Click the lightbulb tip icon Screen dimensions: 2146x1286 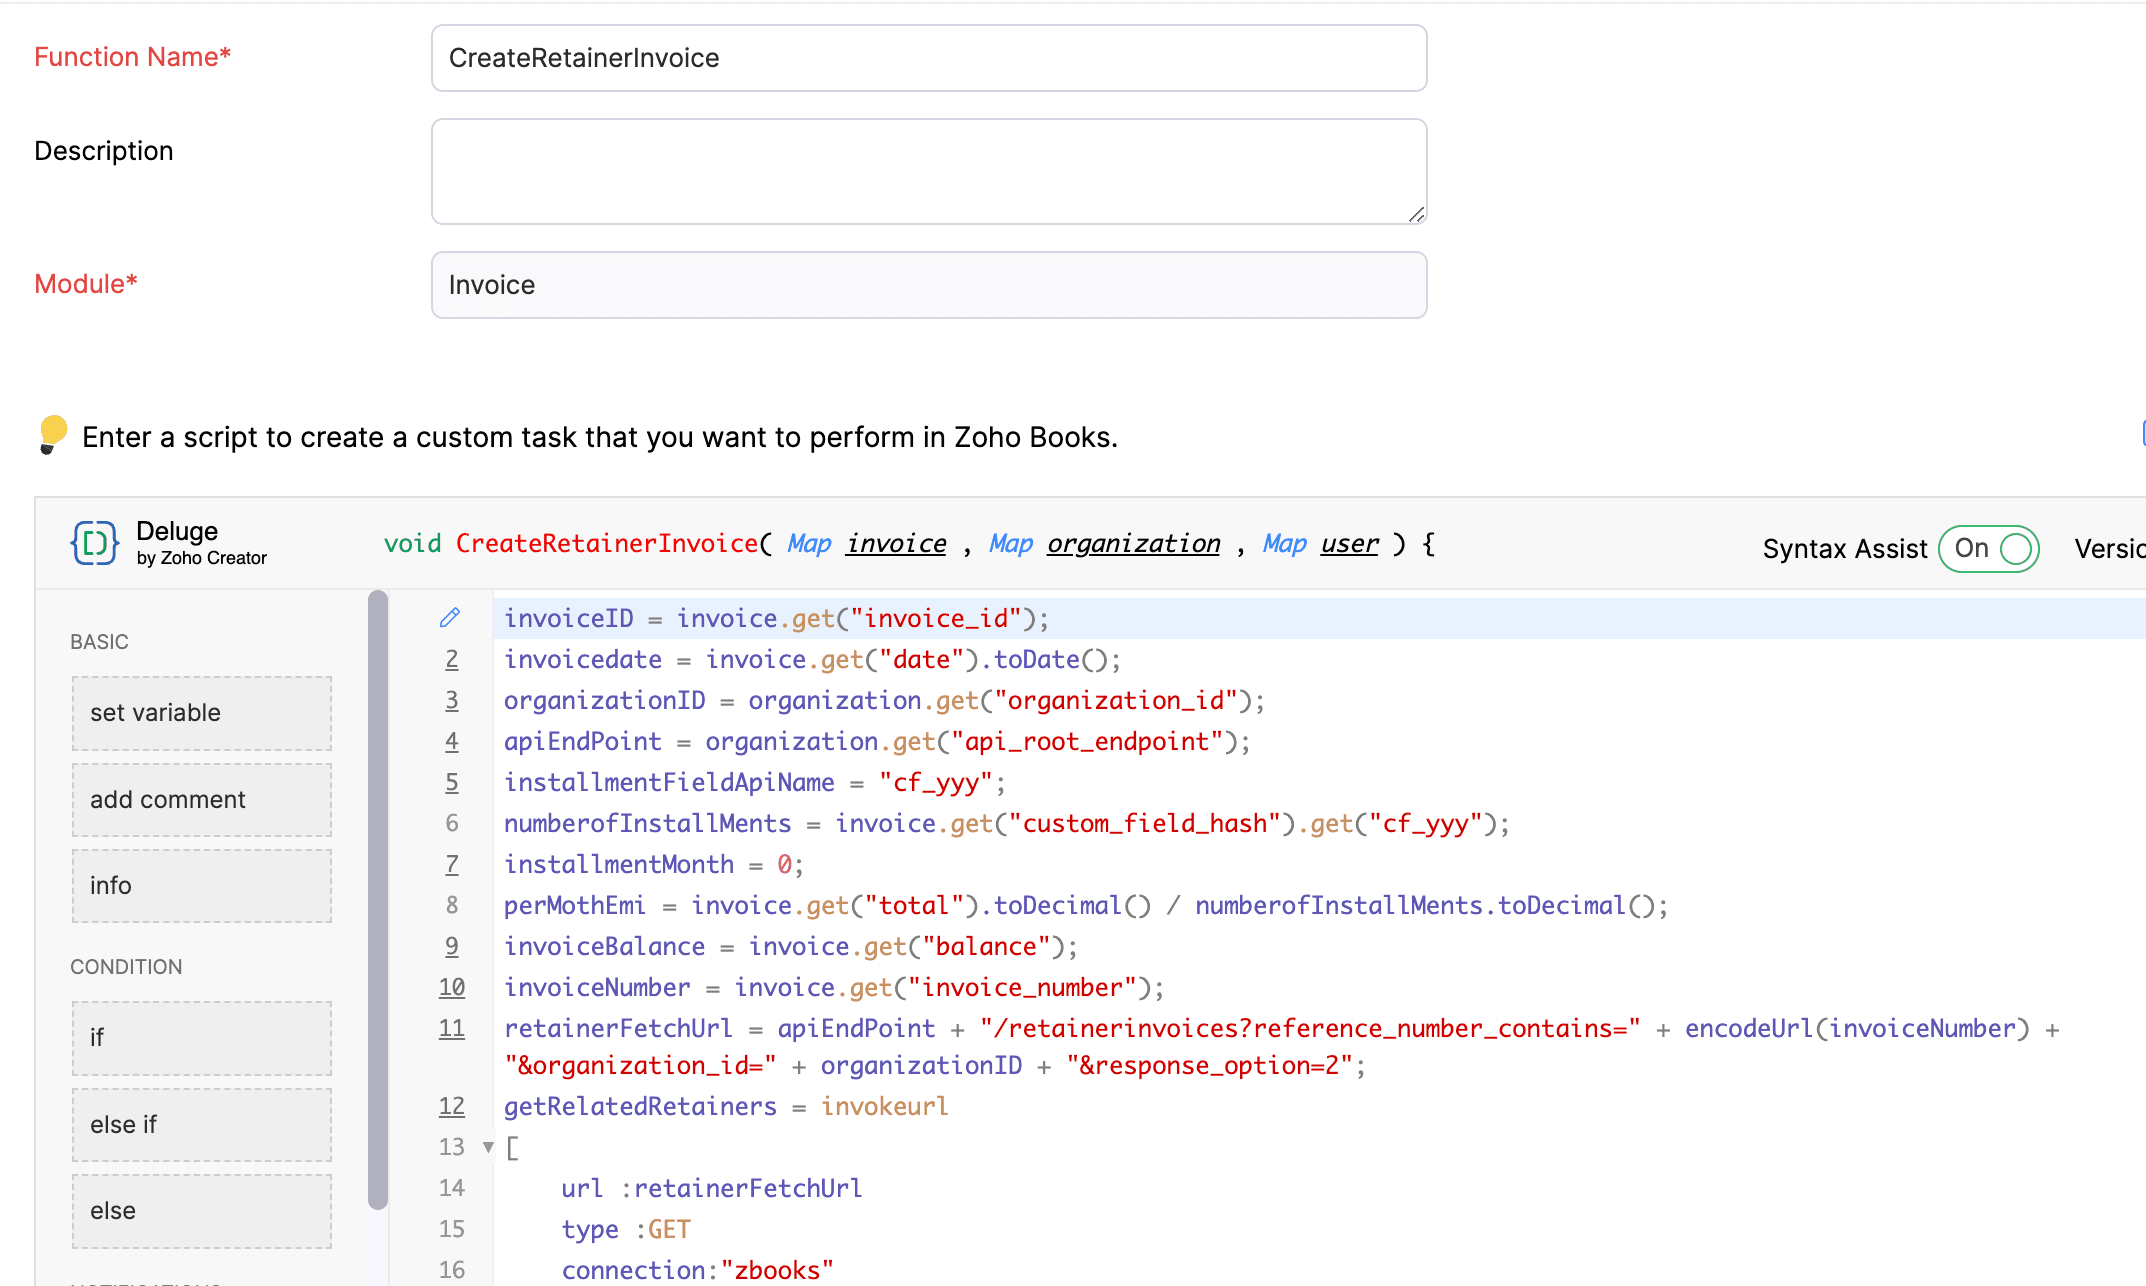click(x=52, y=435)
